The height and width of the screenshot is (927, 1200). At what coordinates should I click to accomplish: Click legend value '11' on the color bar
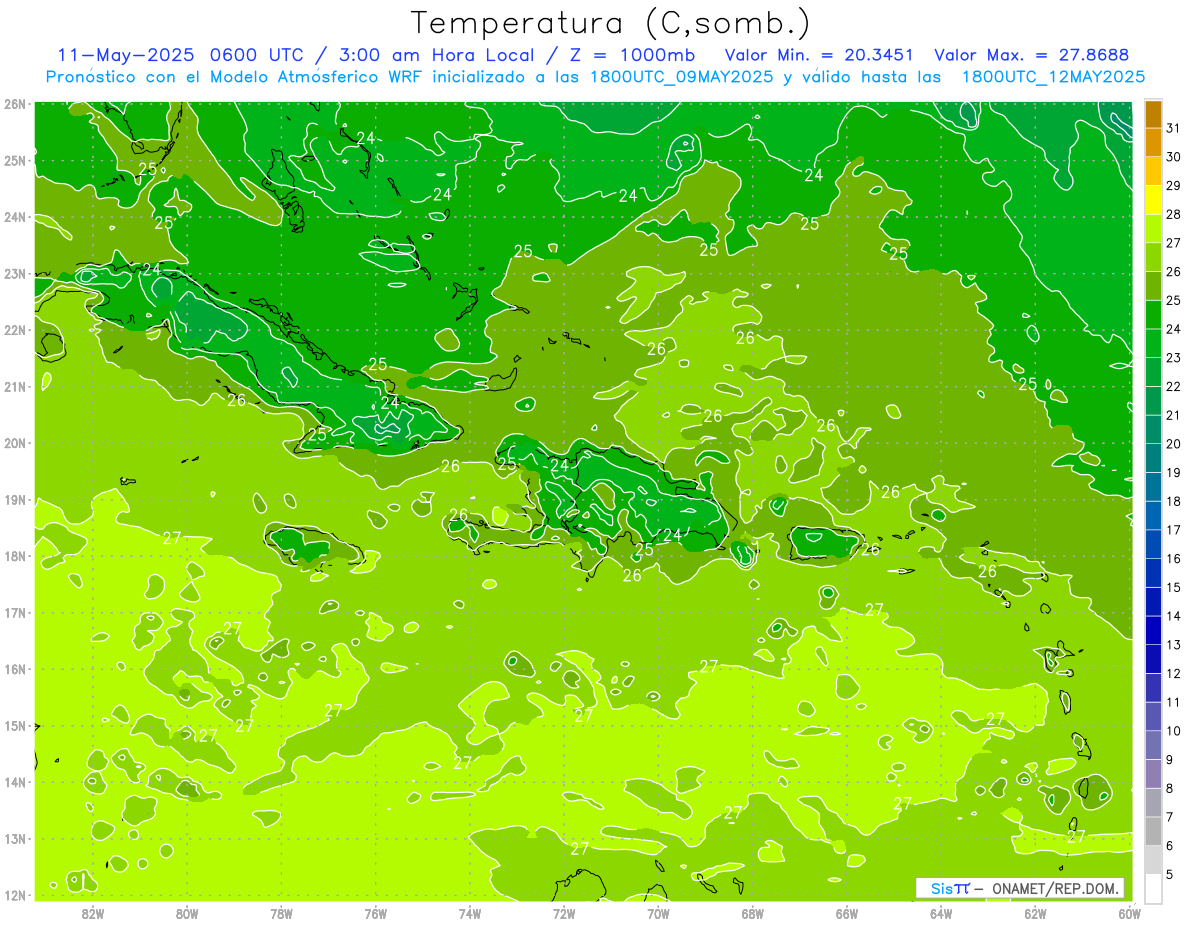[1173, 702]
